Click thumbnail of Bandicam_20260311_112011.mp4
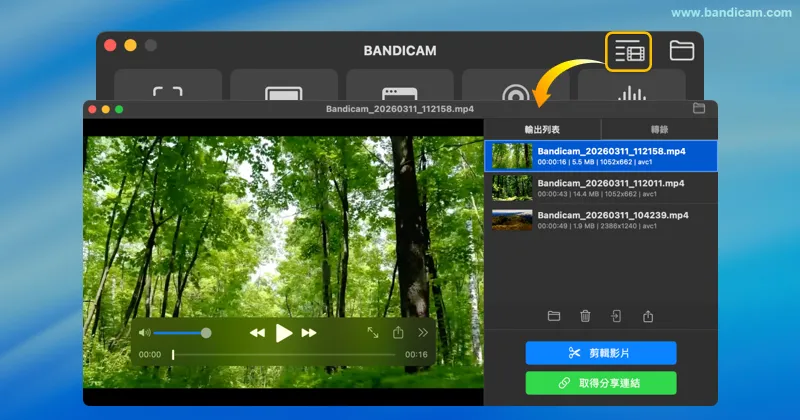The width and height of the screenshot is (800, 420). (512, 188)
